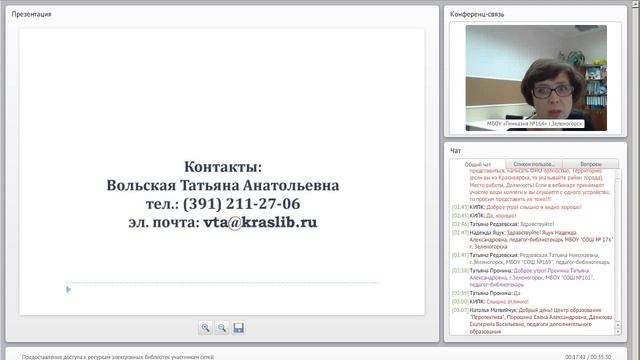
Task: Zoom in on the presentation slide
Action: 205,328
